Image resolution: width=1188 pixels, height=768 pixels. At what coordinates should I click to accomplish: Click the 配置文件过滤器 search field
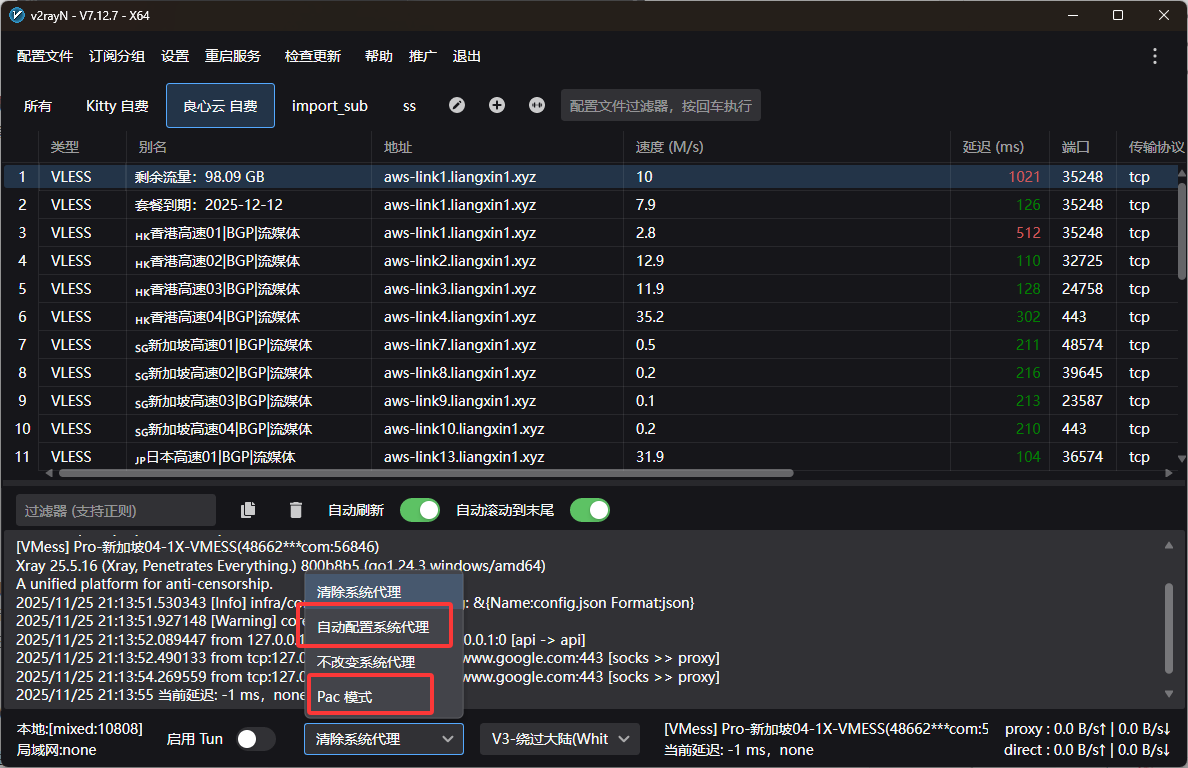pyautogui.click(x=660, y=105)
